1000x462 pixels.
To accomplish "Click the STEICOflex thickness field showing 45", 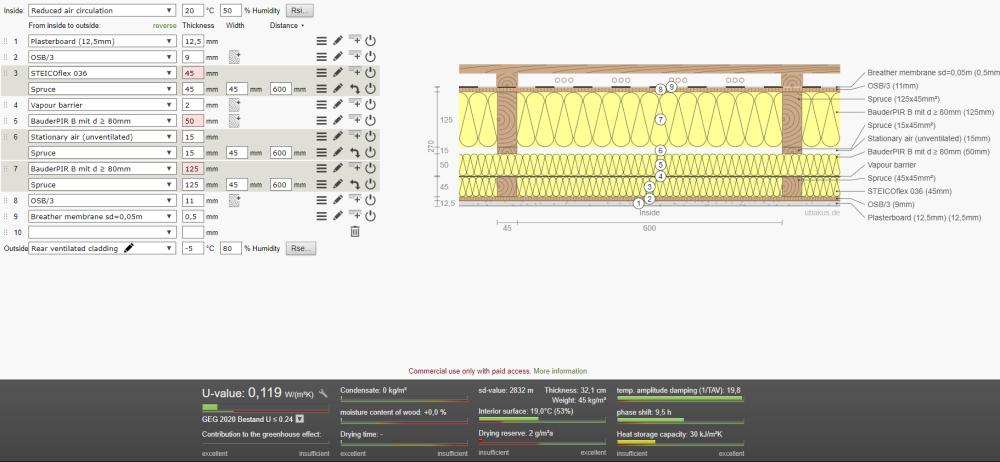I will point(193,73).
